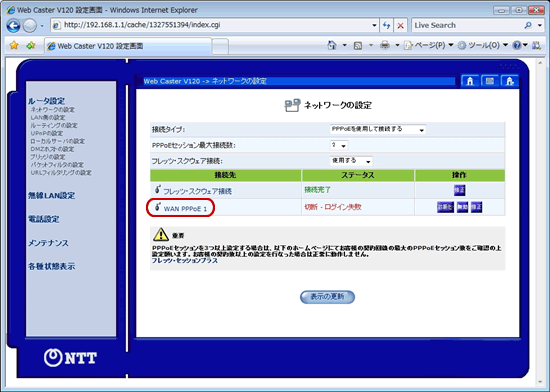
Task: Open the PPPoEセッション最大接続数 dropdown
Action: coord(339,145)
